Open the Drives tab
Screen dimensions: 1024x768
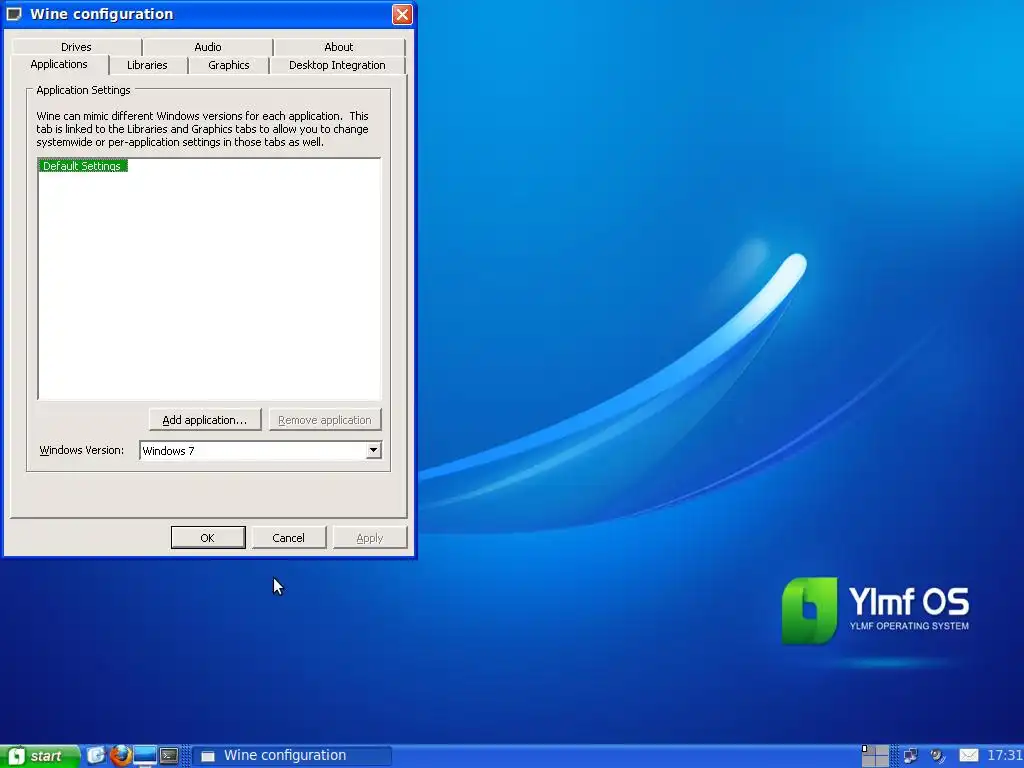[x=76, y=47]
